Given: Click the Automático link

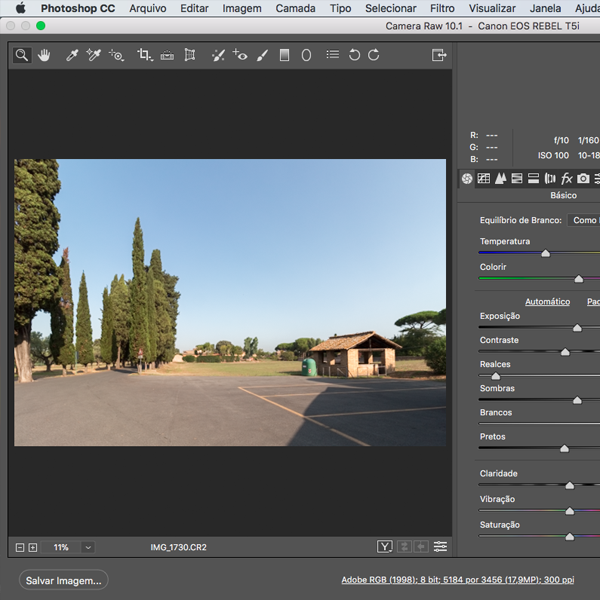Looking at the screenshot, I should coord(547,301).
